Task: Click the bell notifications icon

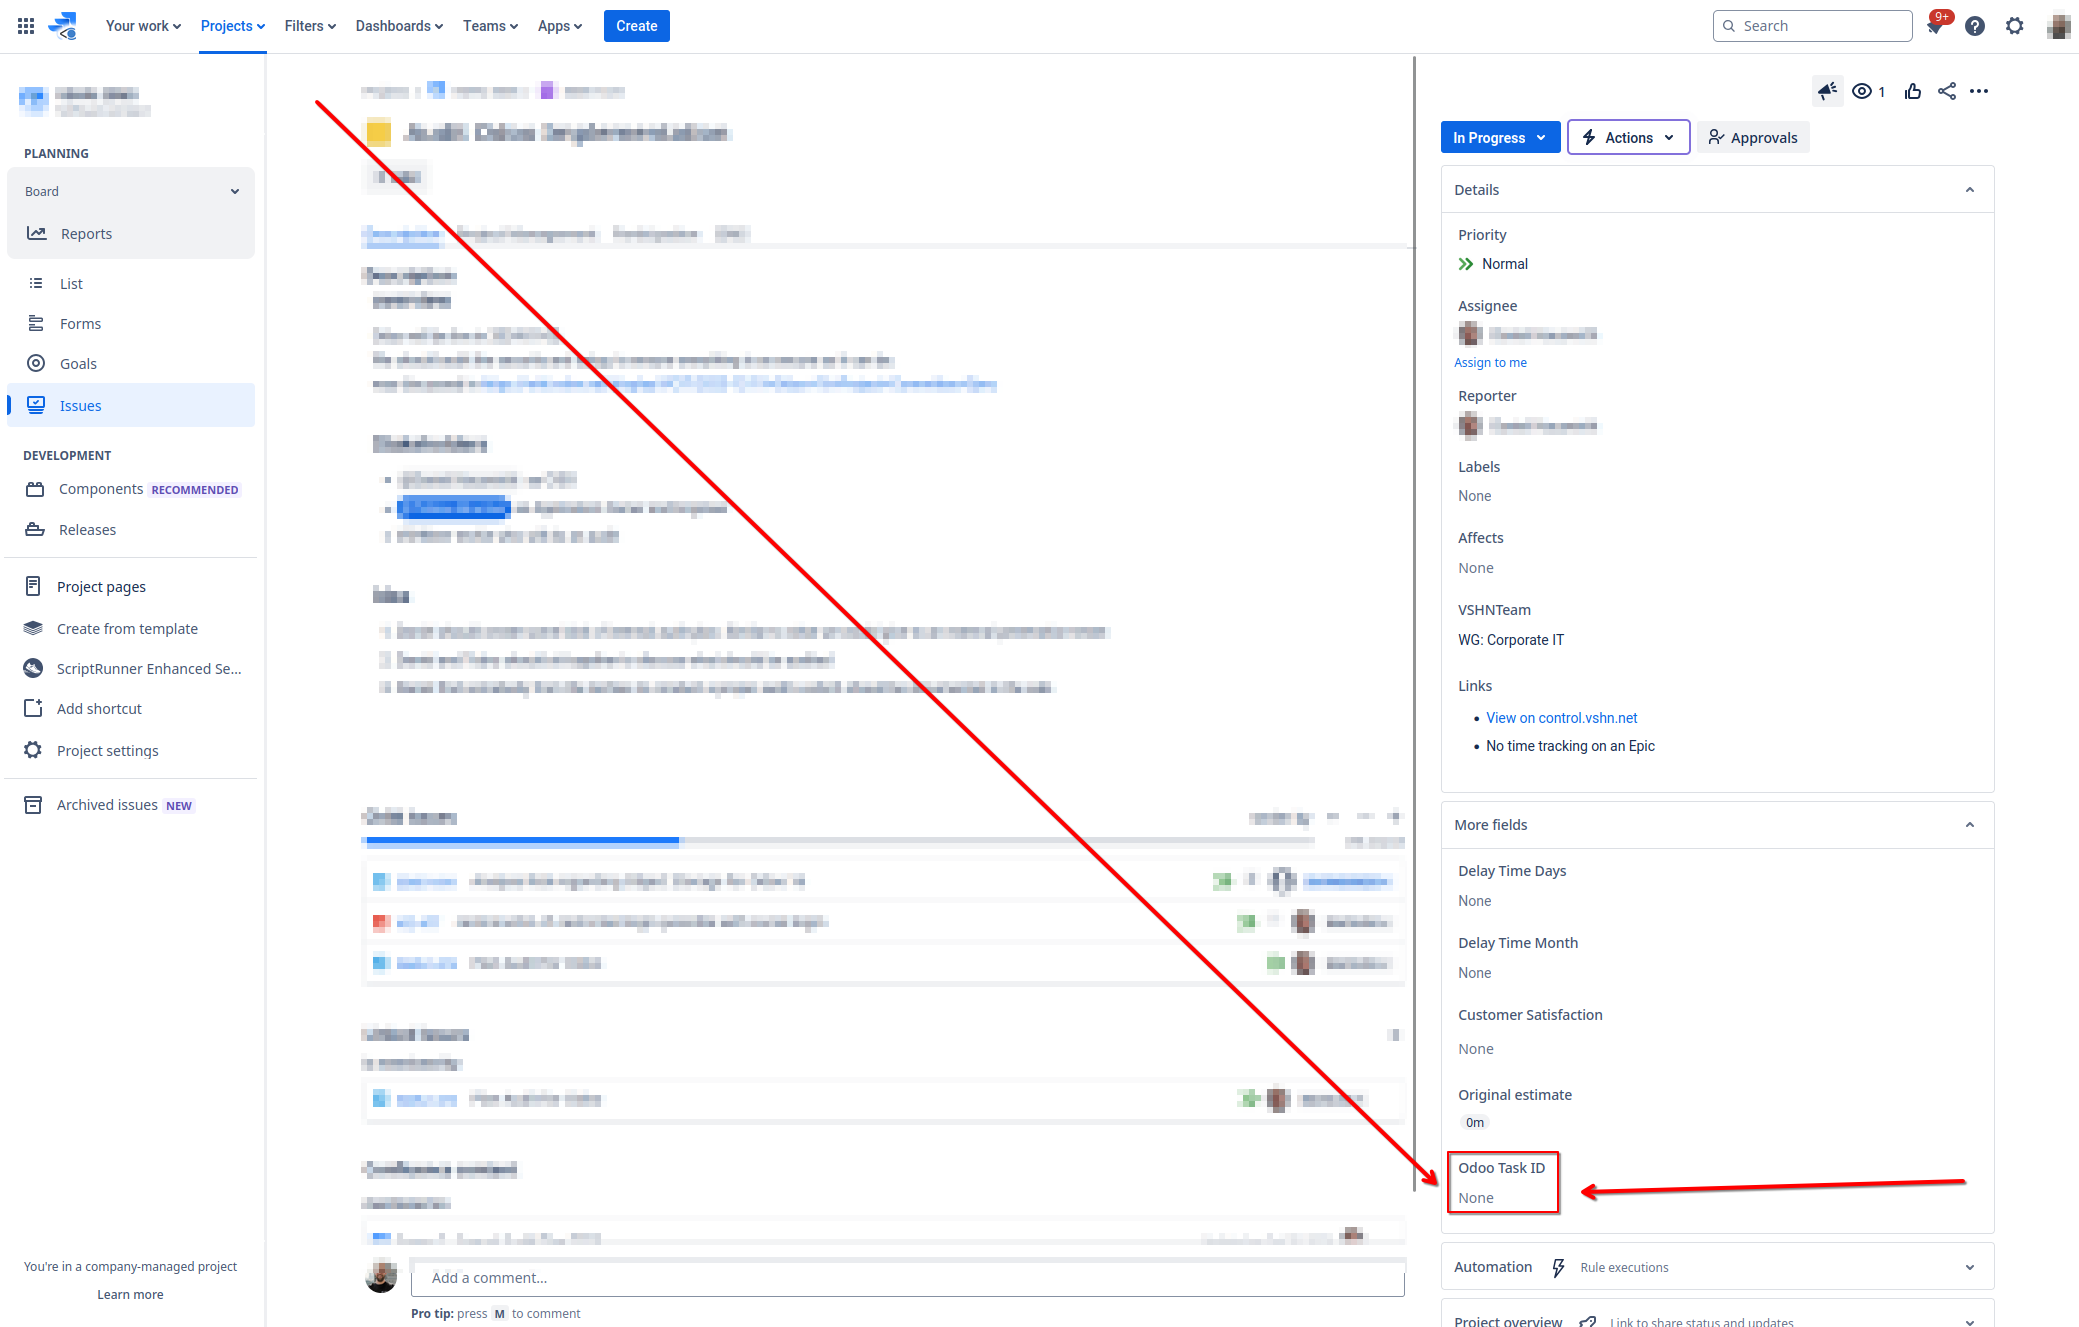Action: coord(1938,24)
